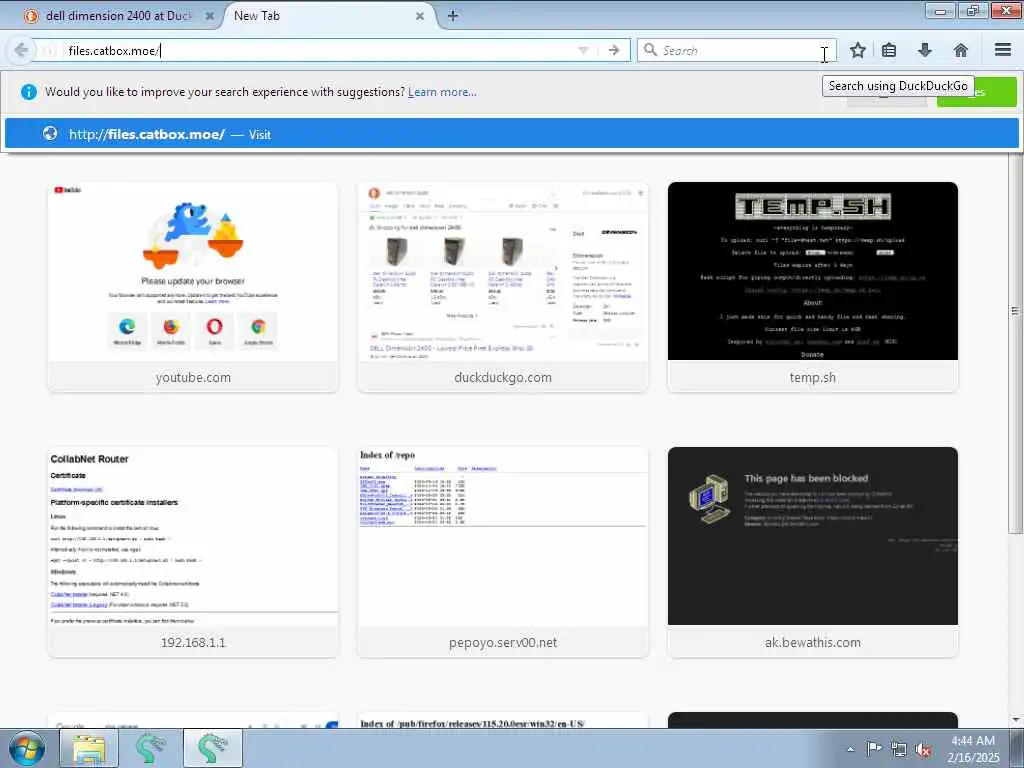Select the New Tab tab
This screenshot has width=1024, height=768.
[x=327, y=16]
